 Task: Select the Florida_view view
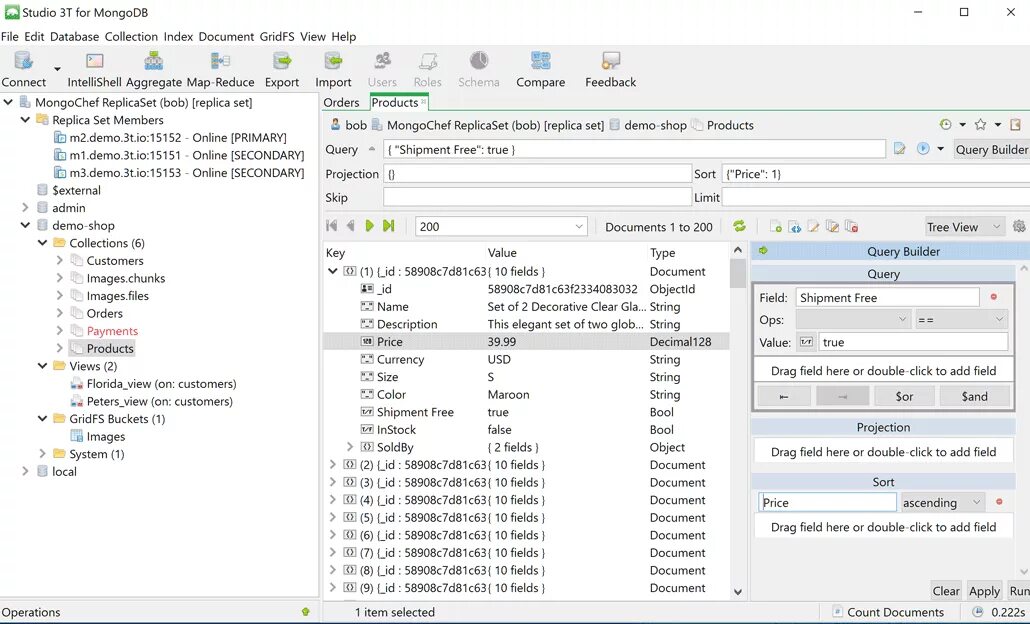click(162, 384)
